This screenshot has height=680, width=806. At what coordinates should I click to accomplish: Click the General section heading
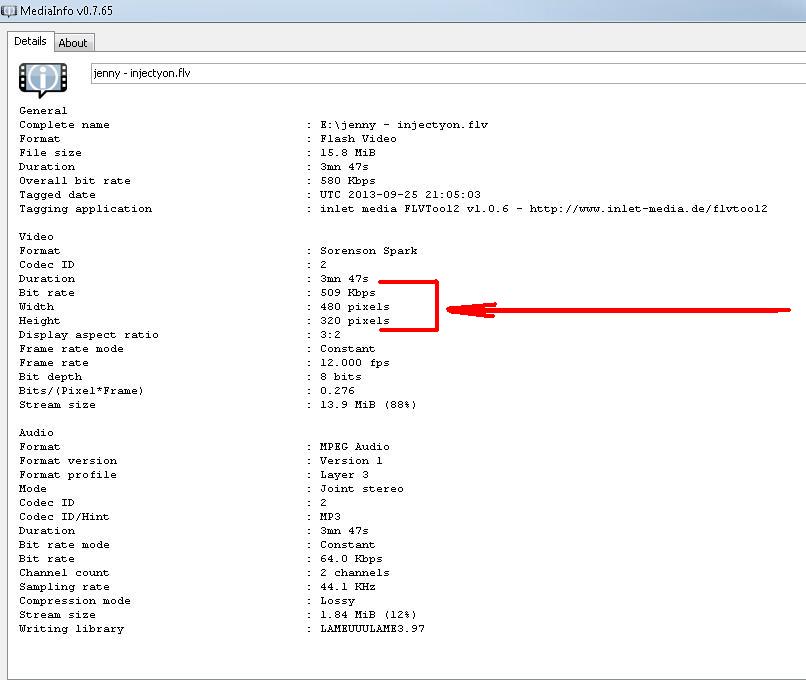43,111
